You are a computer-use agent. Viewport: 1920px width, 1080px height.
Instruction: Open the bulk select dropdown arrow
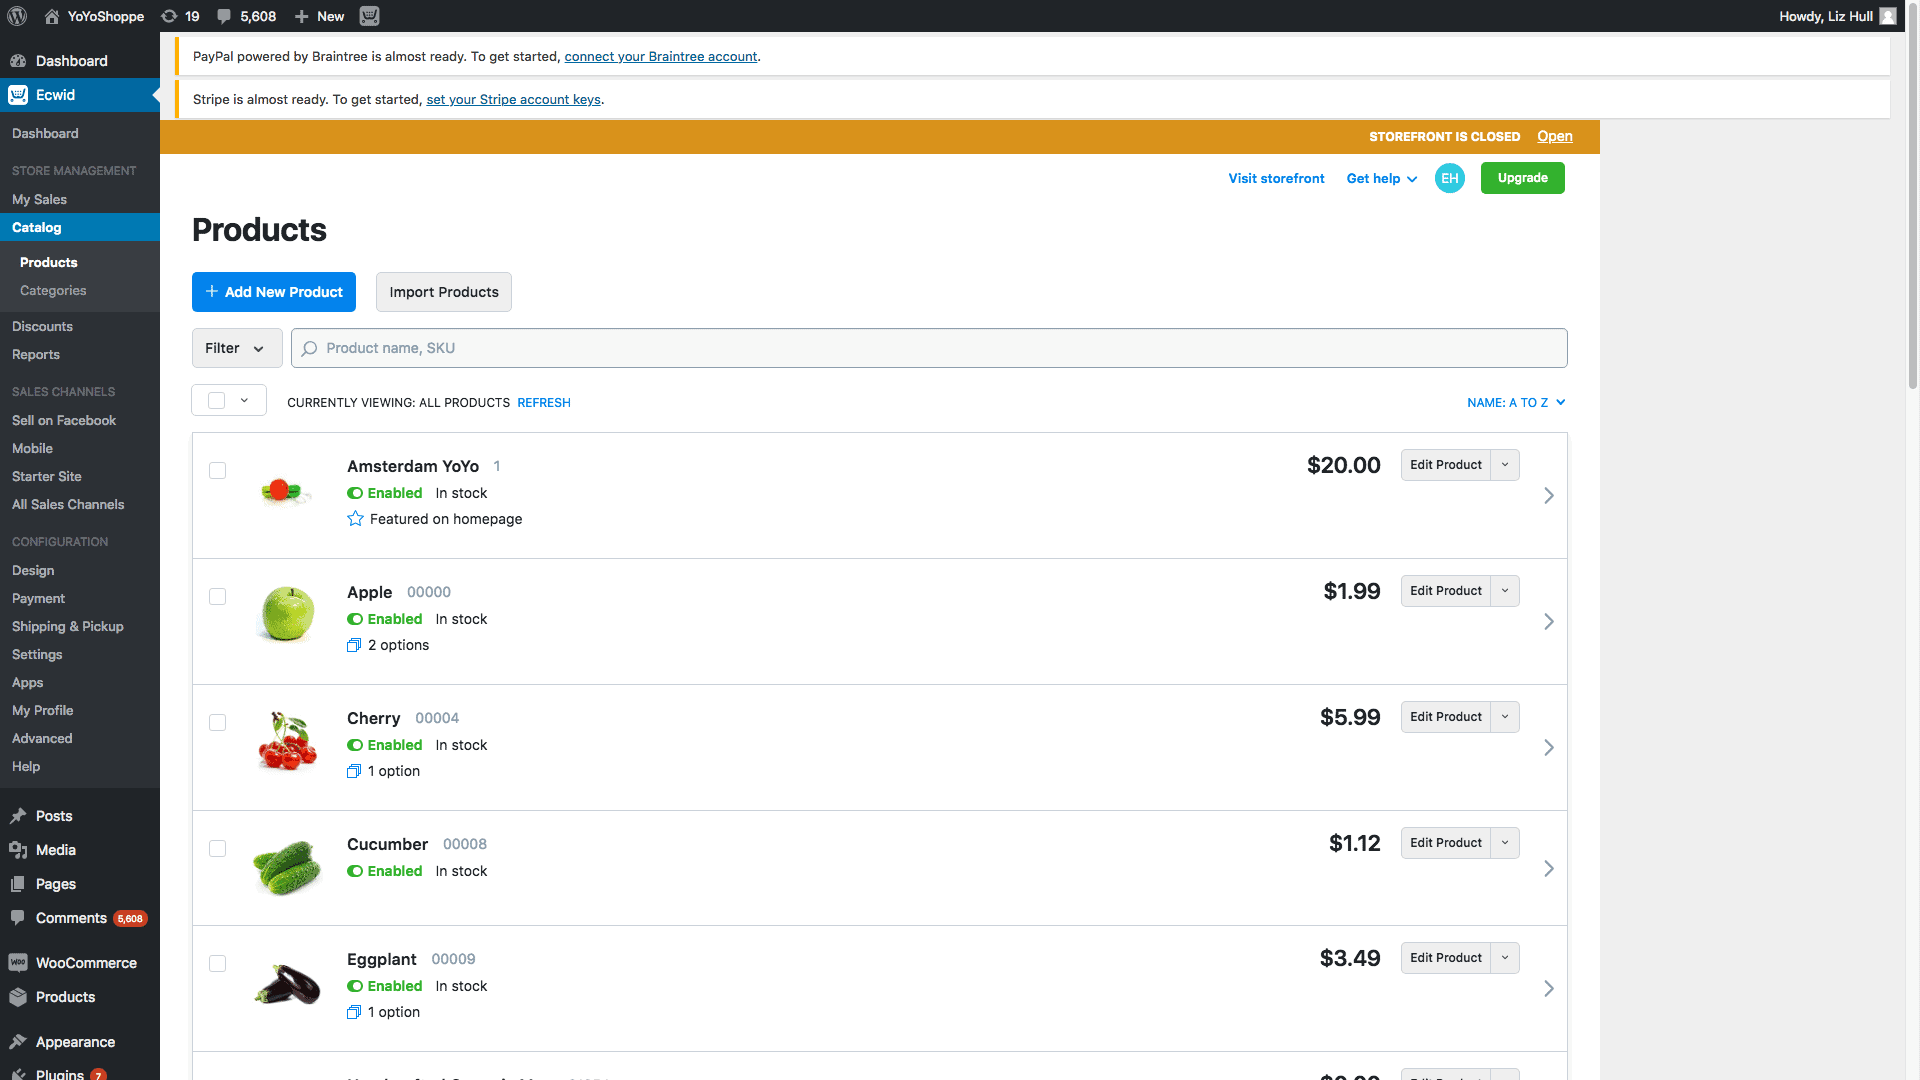(244, 400)
